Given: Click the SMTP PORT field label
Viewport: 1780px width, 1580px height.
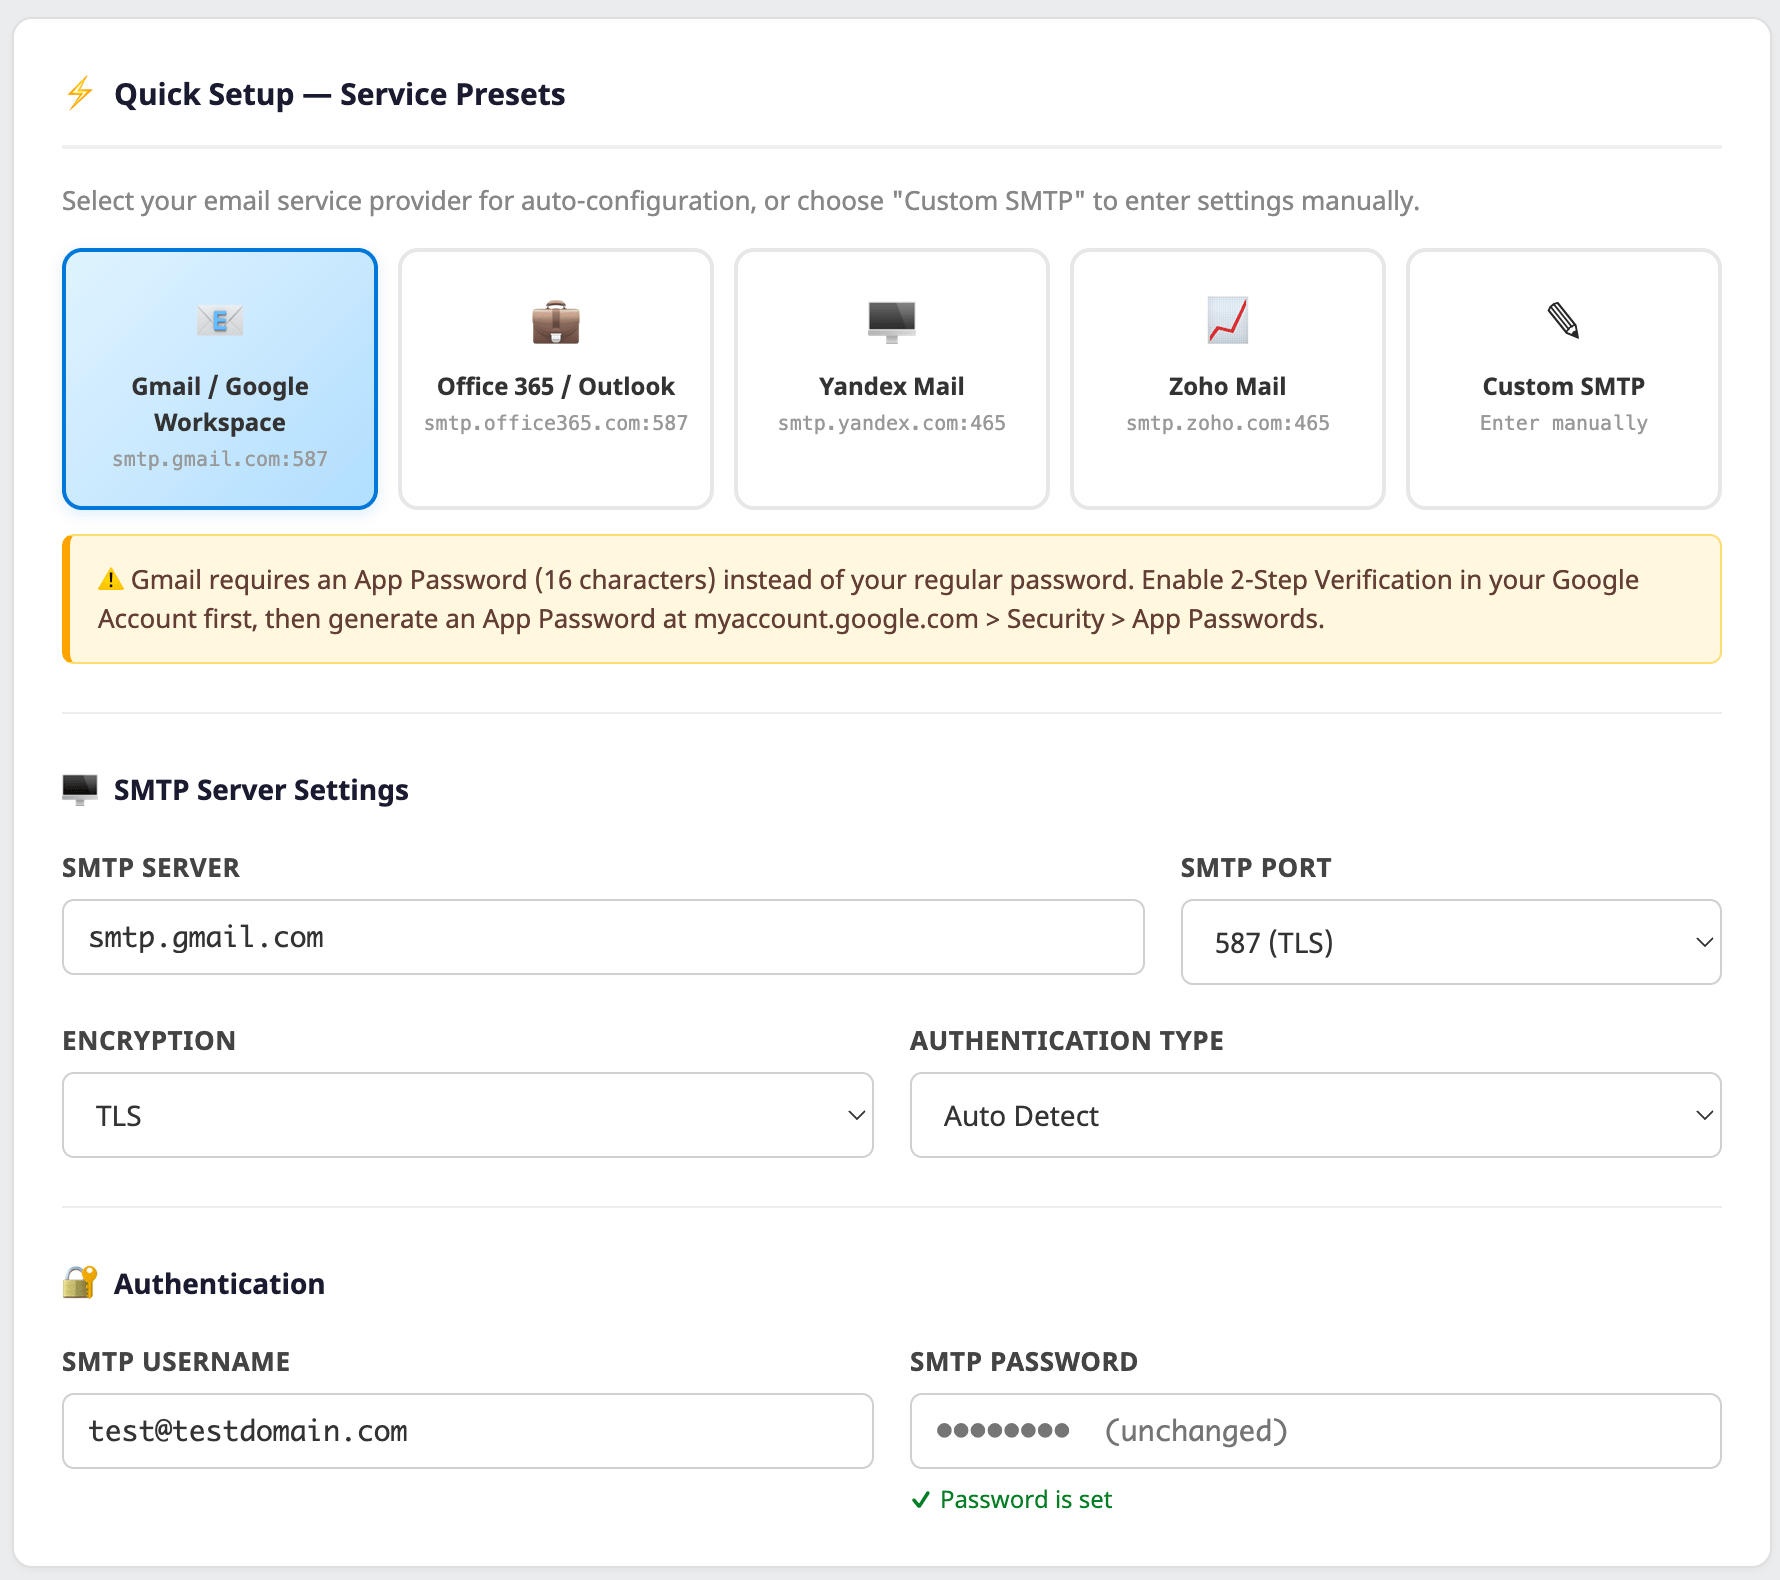Looking at the screenshot, I should tap(1256, 868).
